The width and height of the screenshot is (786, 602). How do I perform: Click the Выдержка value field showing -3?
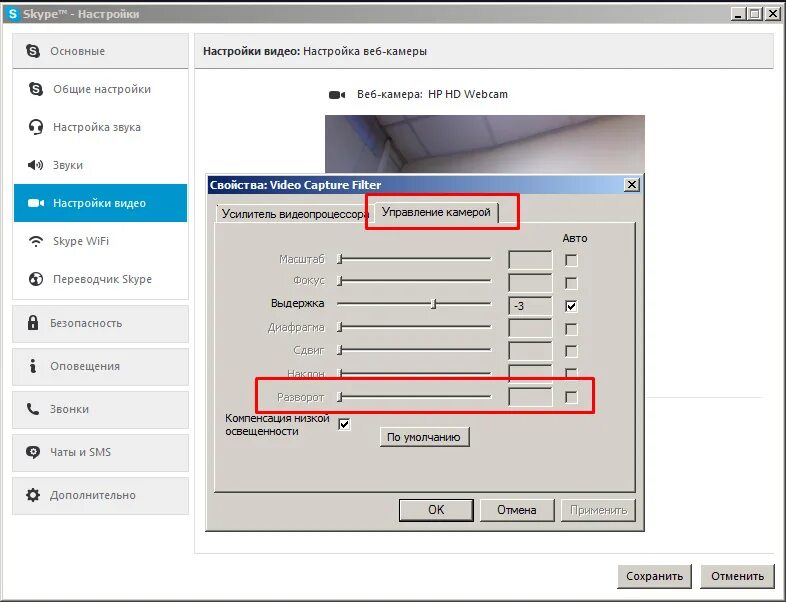(x=530, y=306)
